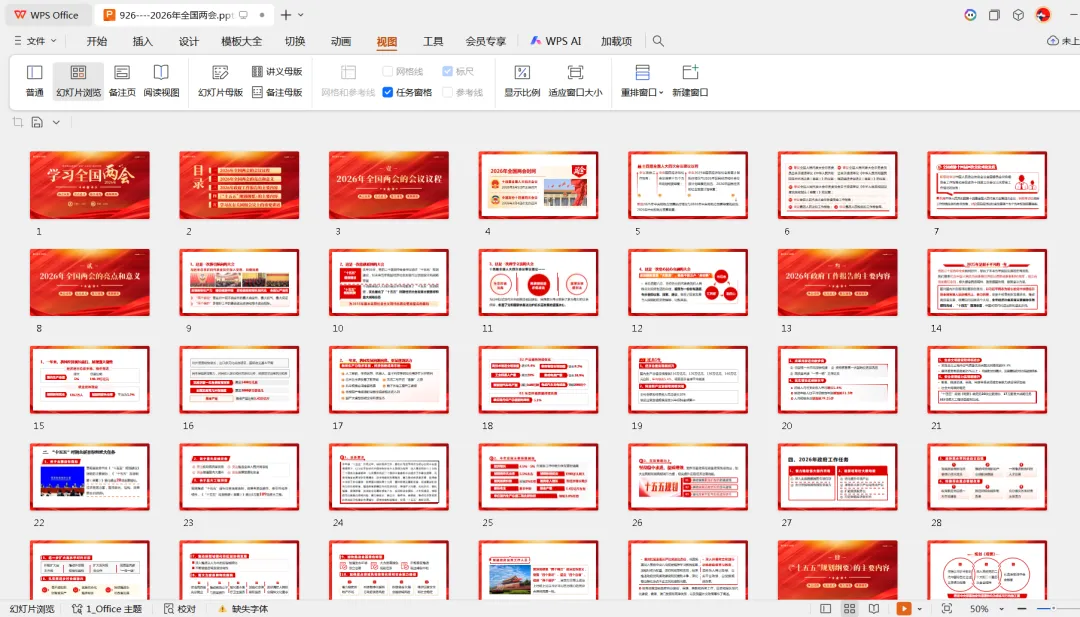Viewport: 1080px width, 617px height.
Task: Add a new document tab with plus icon
Action: pos(286,14)
